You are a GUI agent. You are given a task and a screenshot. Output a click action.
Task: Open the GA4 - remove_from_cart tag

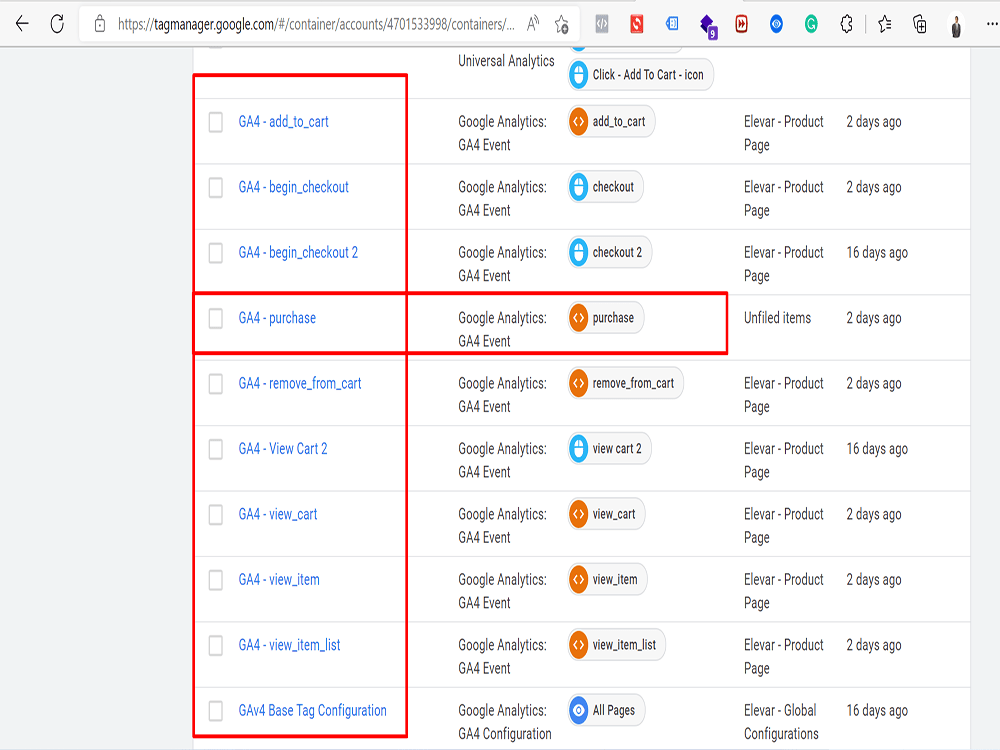click(x=300, y=383)
